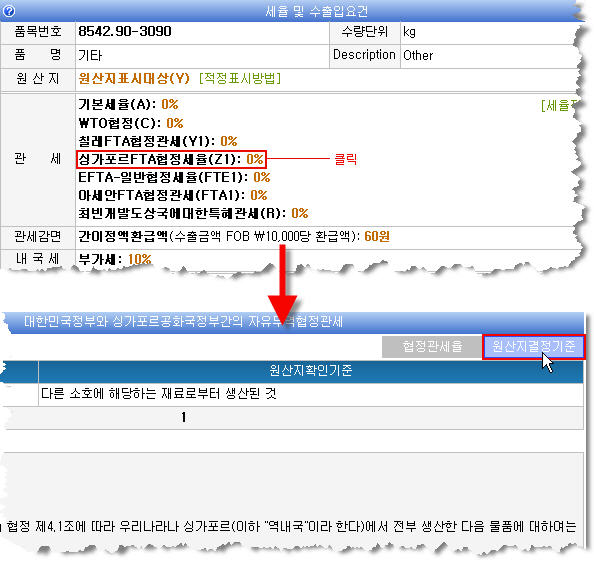Click the 기본세율(A) tariff rate entry
The height and width of the screenshot is (563, 594).
tap(128, 104)
